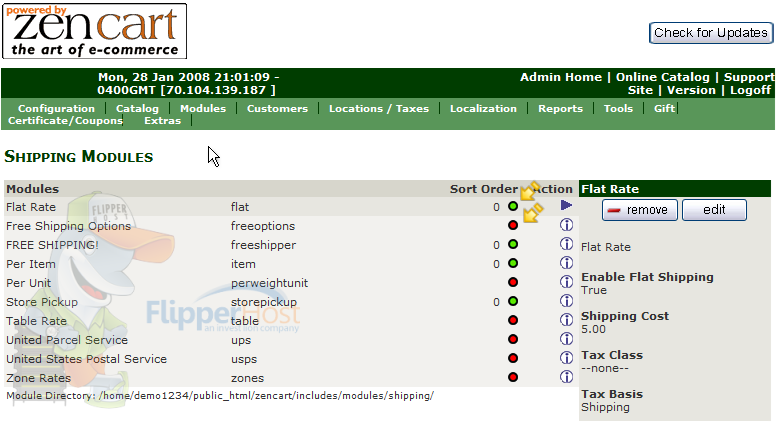Click Logoff

(750, 90)
